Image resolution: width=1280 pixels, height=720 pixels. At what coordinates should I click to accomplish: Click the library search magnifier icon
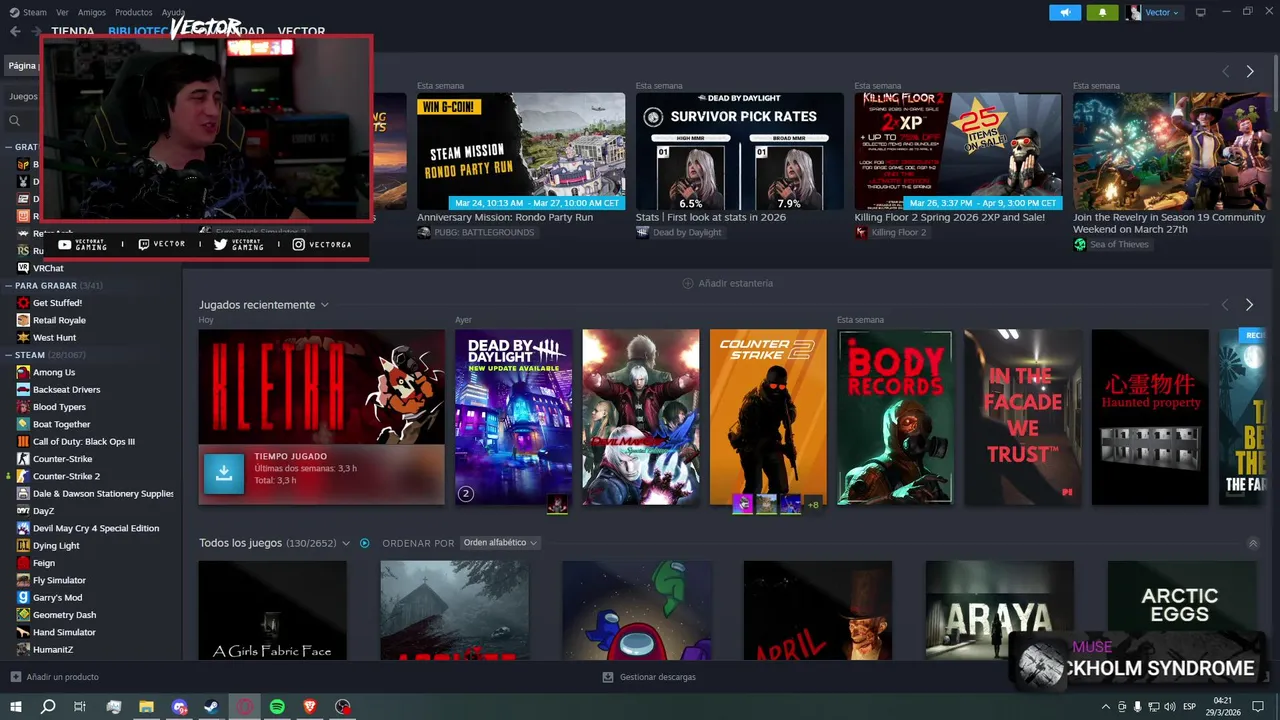pos(15,120)
